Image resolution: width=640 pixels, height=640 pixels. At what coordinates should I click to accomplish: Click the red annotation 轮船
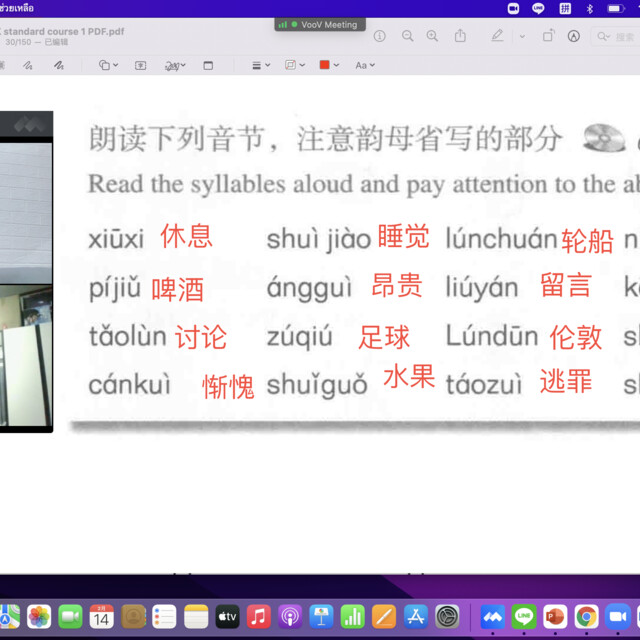587,241
